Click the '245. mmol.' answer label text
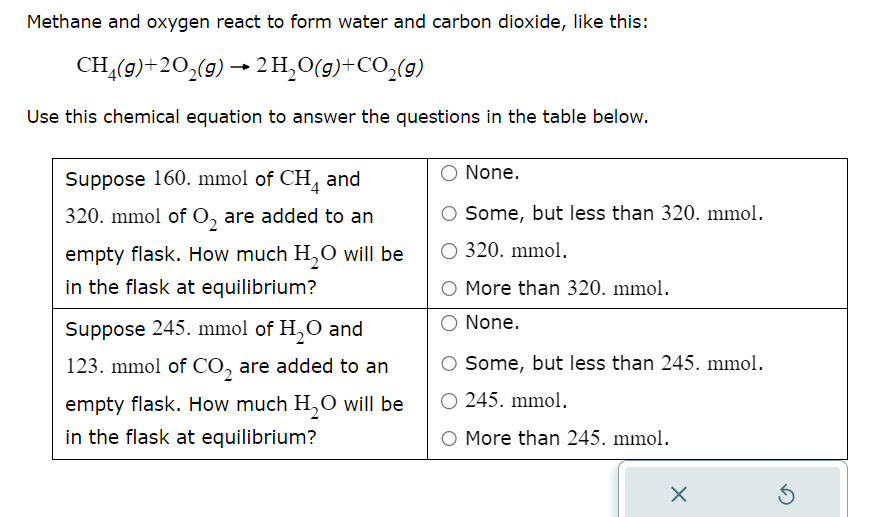 [516, 400]
